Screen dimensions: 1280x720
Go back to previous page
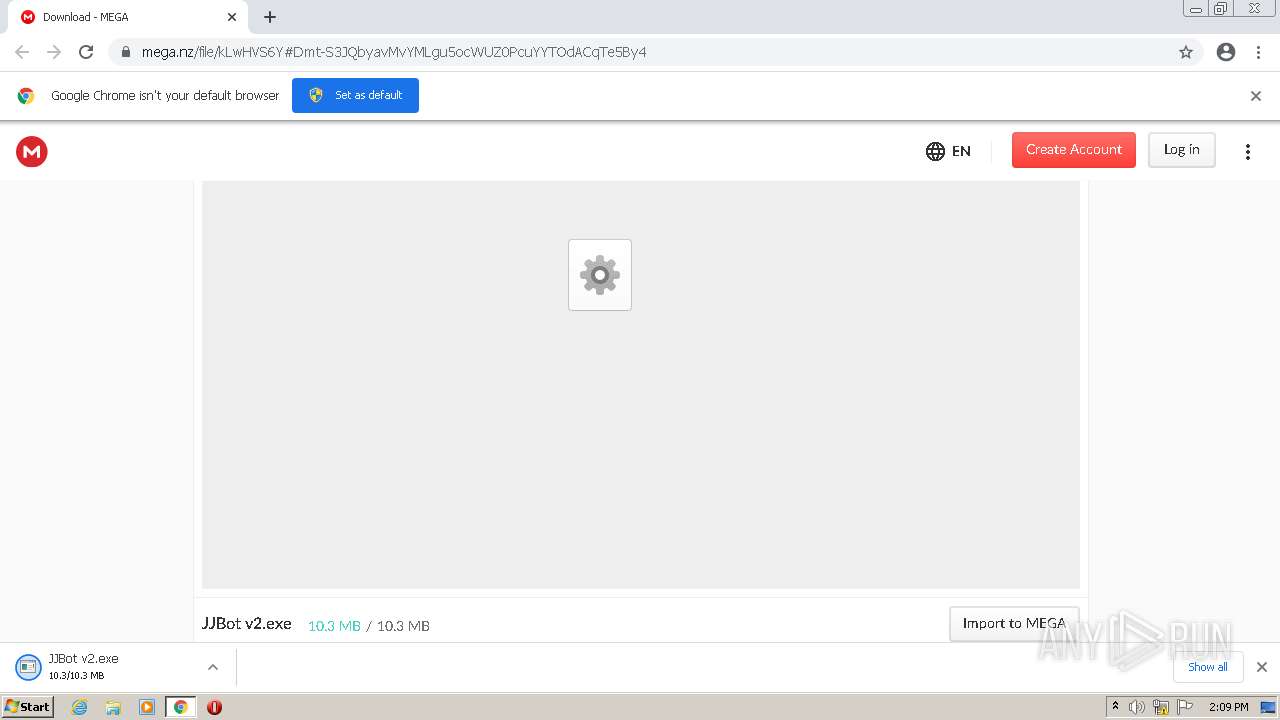(22, 52)
